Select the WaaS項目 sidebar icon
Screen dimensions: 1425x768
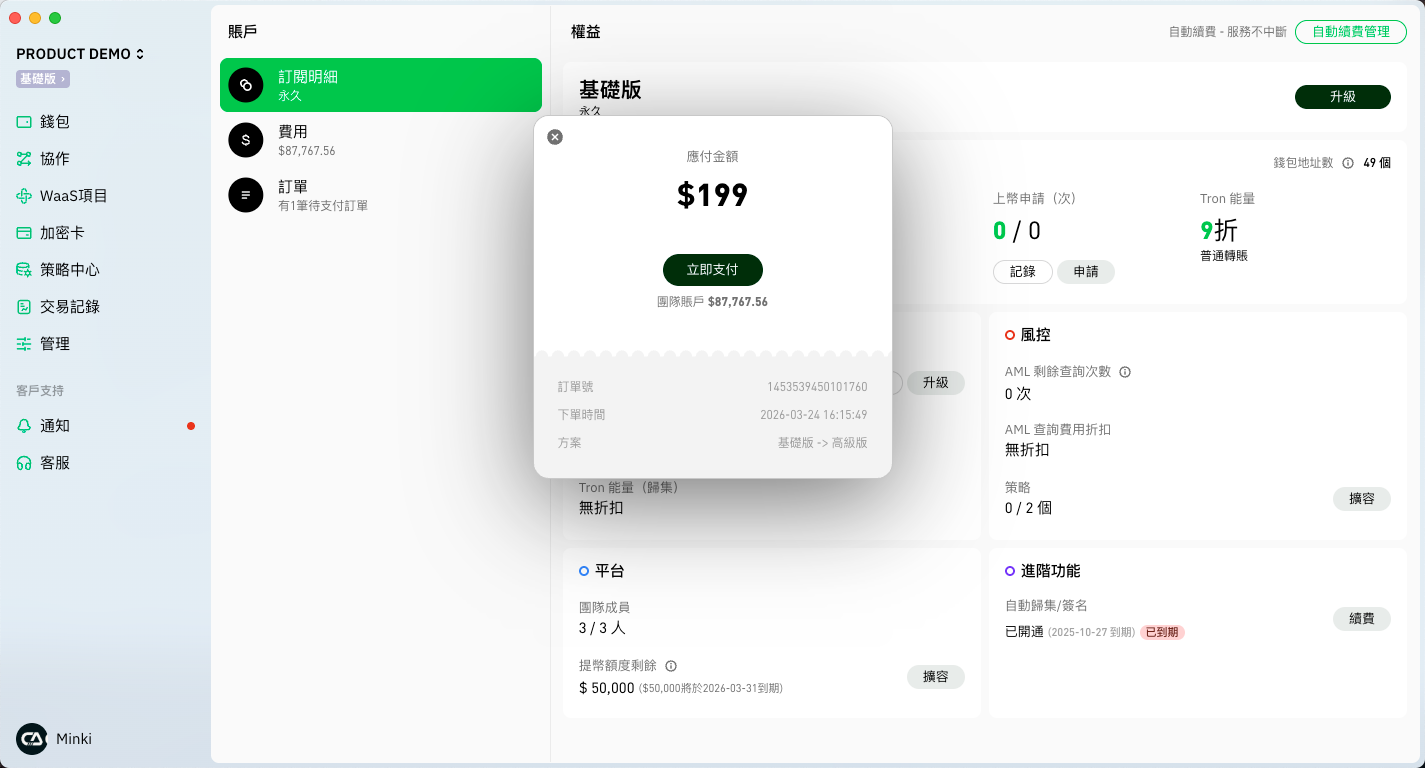coord(24,196)
